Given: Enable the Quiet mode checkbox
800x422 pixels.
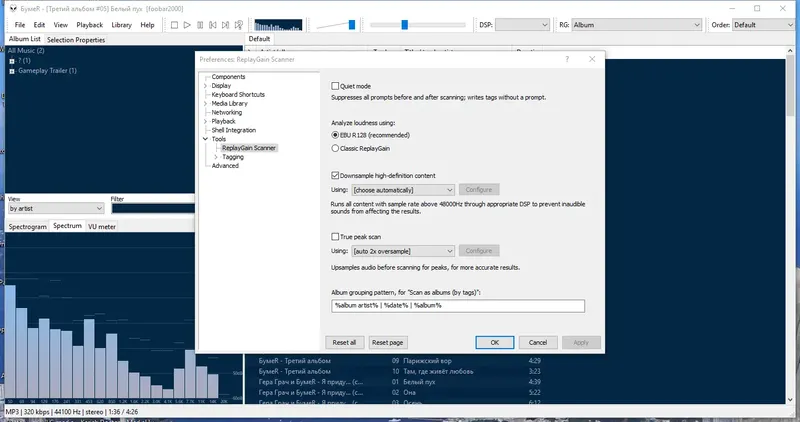Looking at the screenshot, I should click(x=335, y=86).
